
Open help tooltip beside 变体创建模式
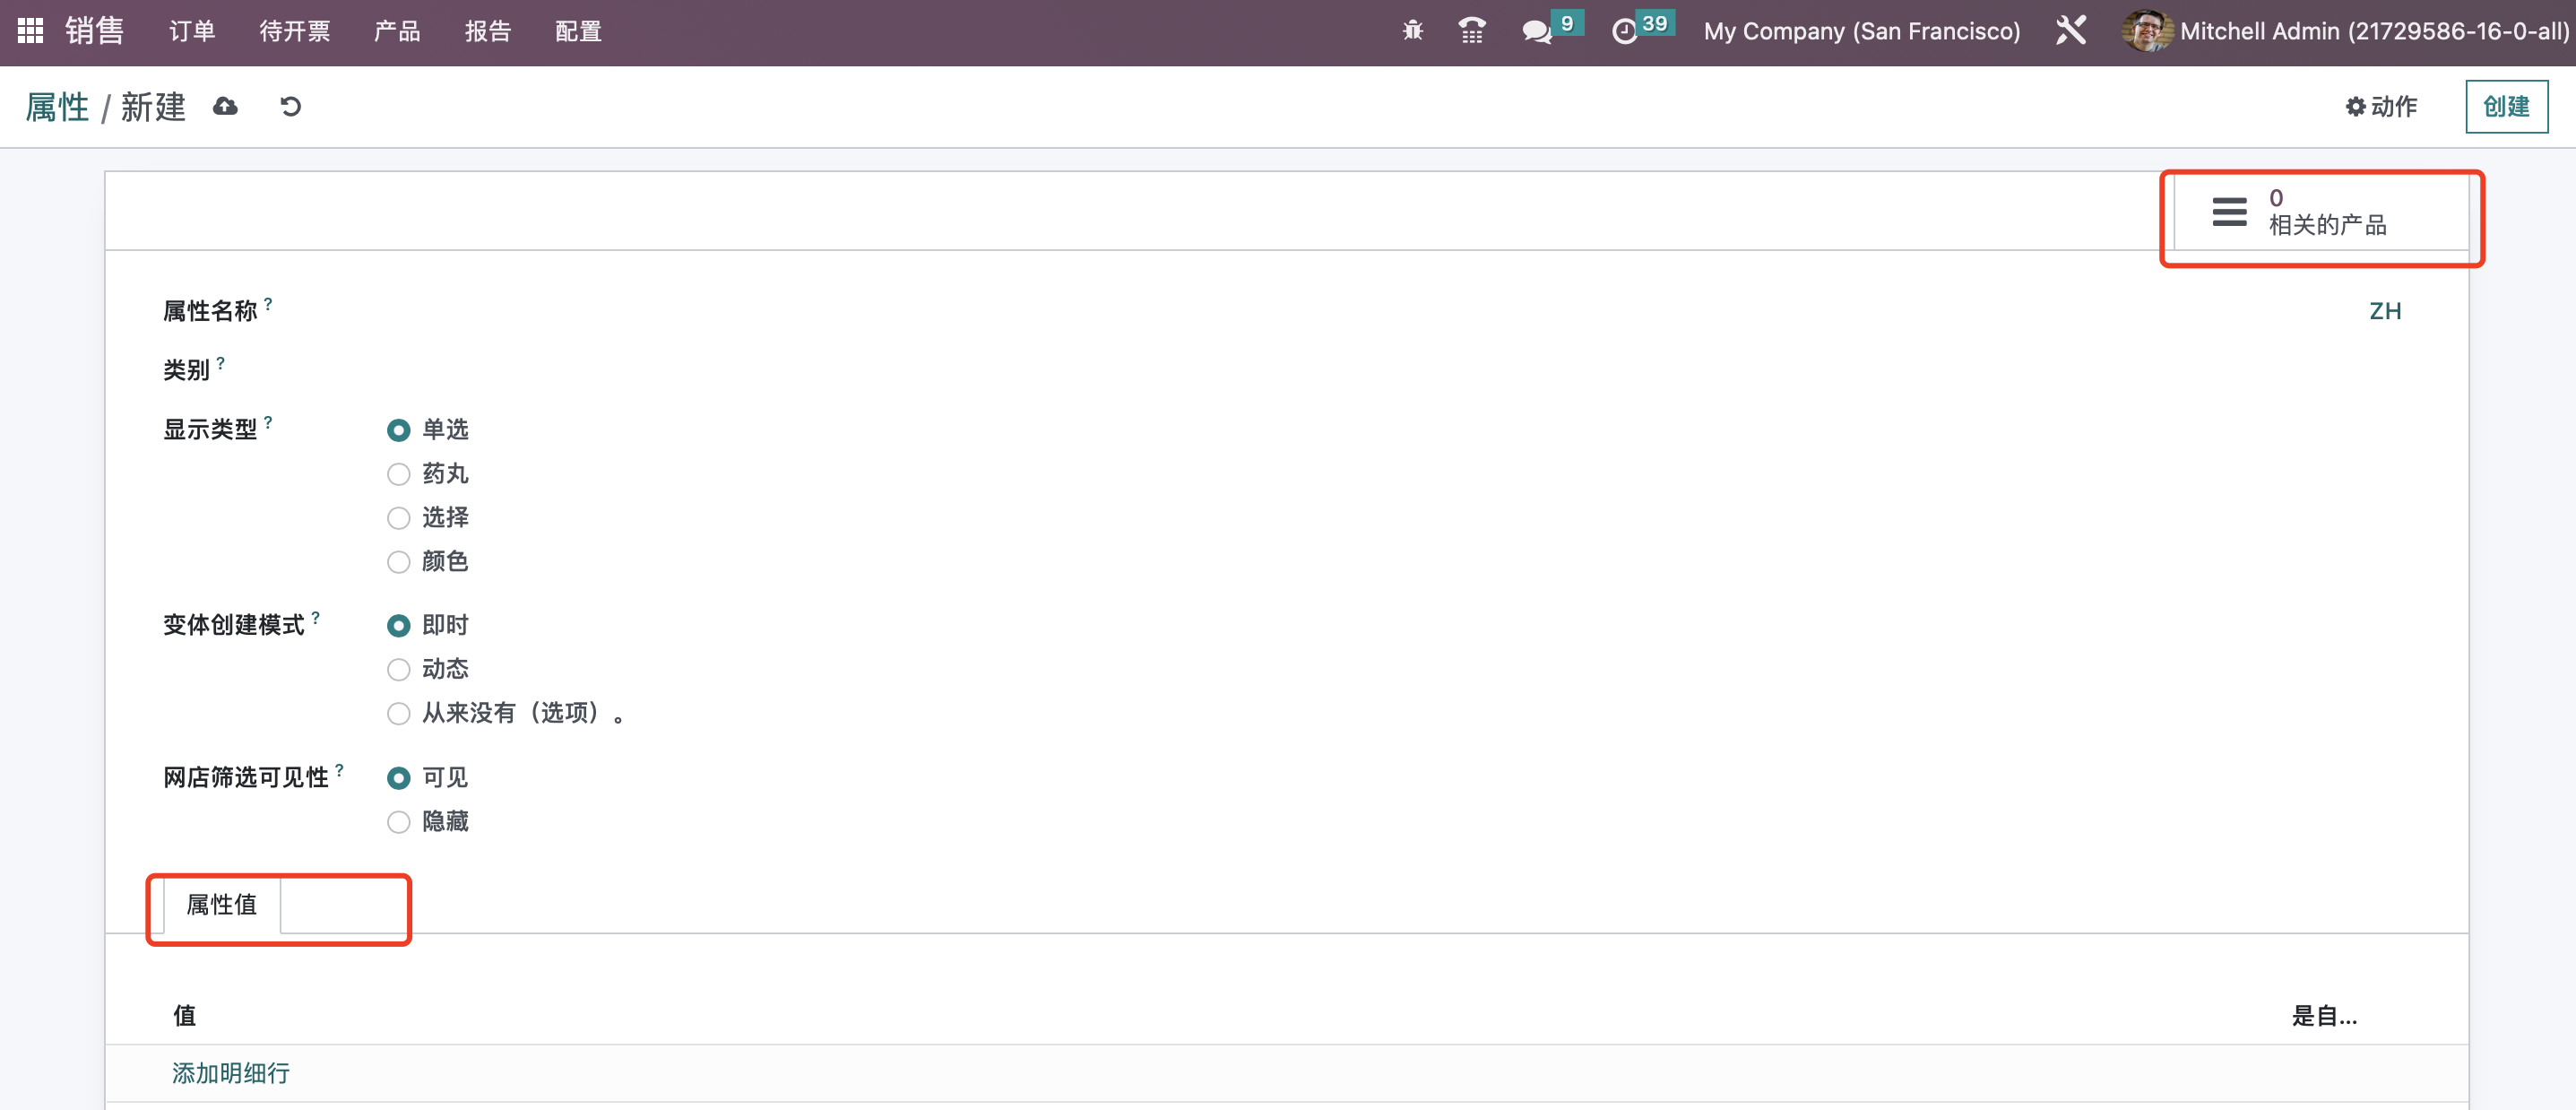point(316,617)
